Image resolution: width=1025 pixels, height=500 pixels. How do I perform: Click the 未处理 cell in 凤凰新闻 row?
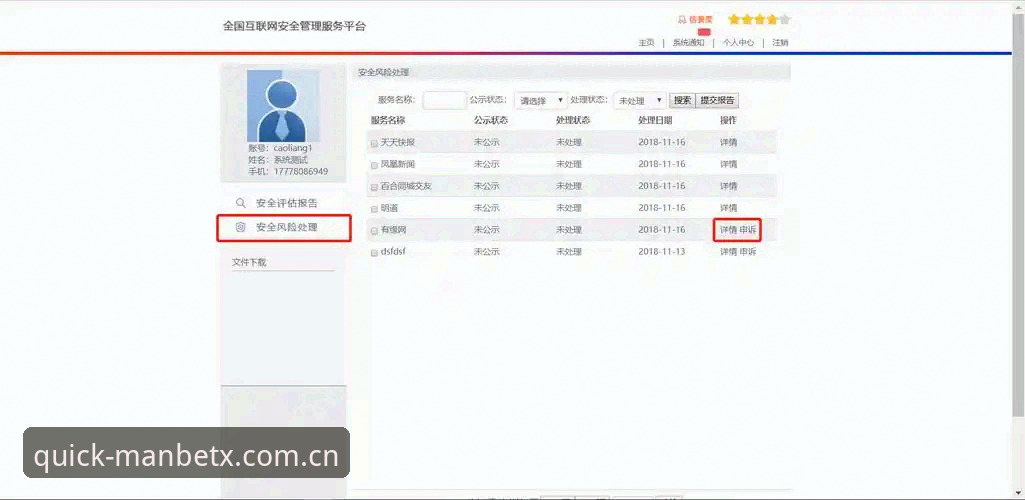coord(569,164)
